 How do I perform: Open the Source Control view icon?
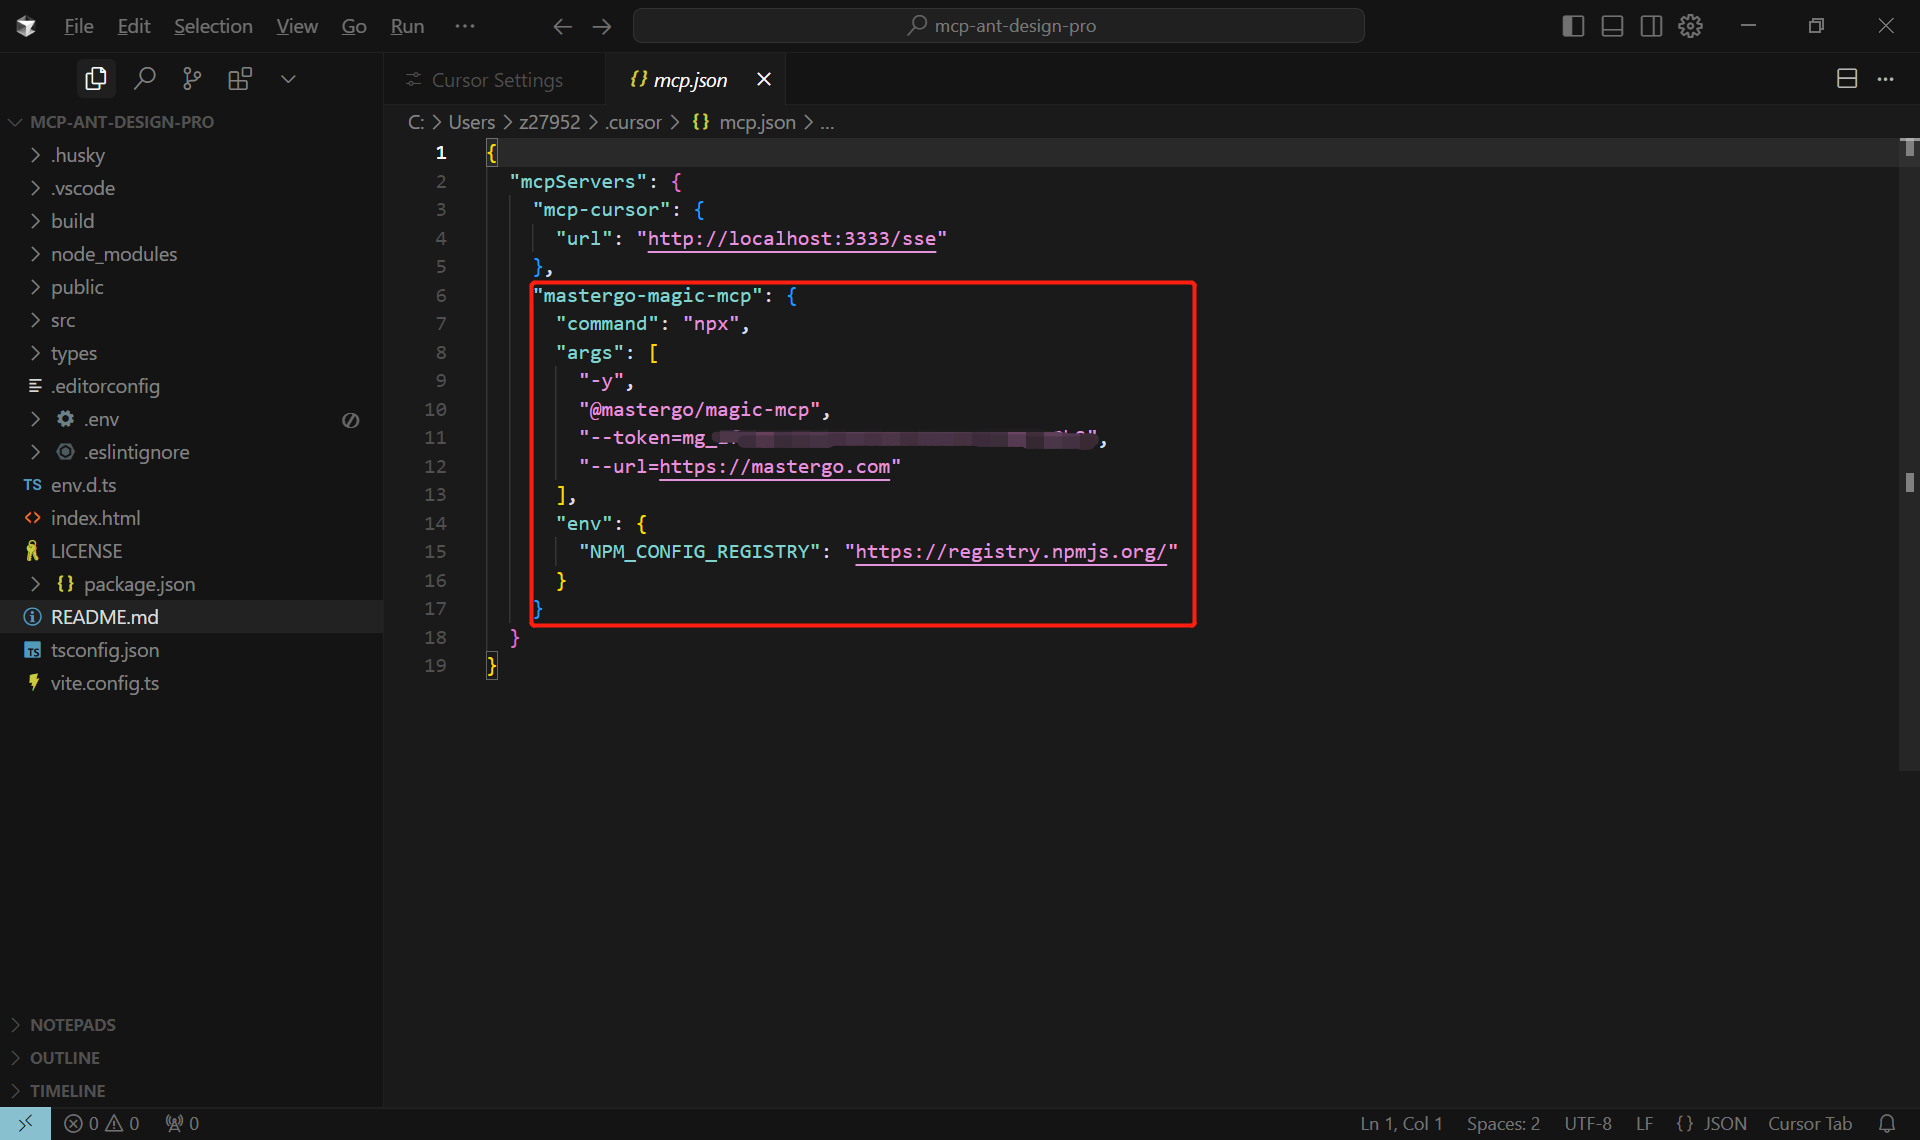(192, 79)
